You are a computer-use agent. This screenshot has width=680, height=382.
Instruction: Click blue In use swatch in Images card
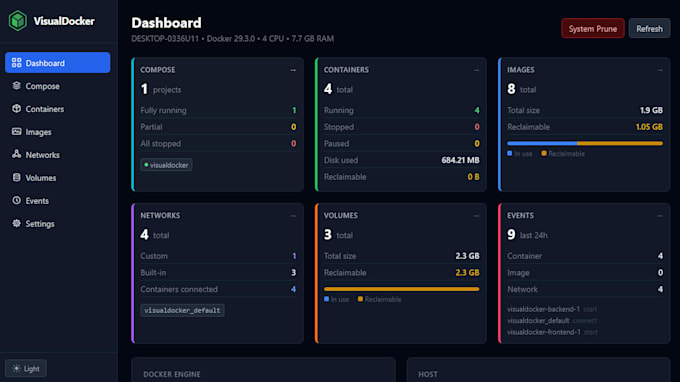pos(510,153)
